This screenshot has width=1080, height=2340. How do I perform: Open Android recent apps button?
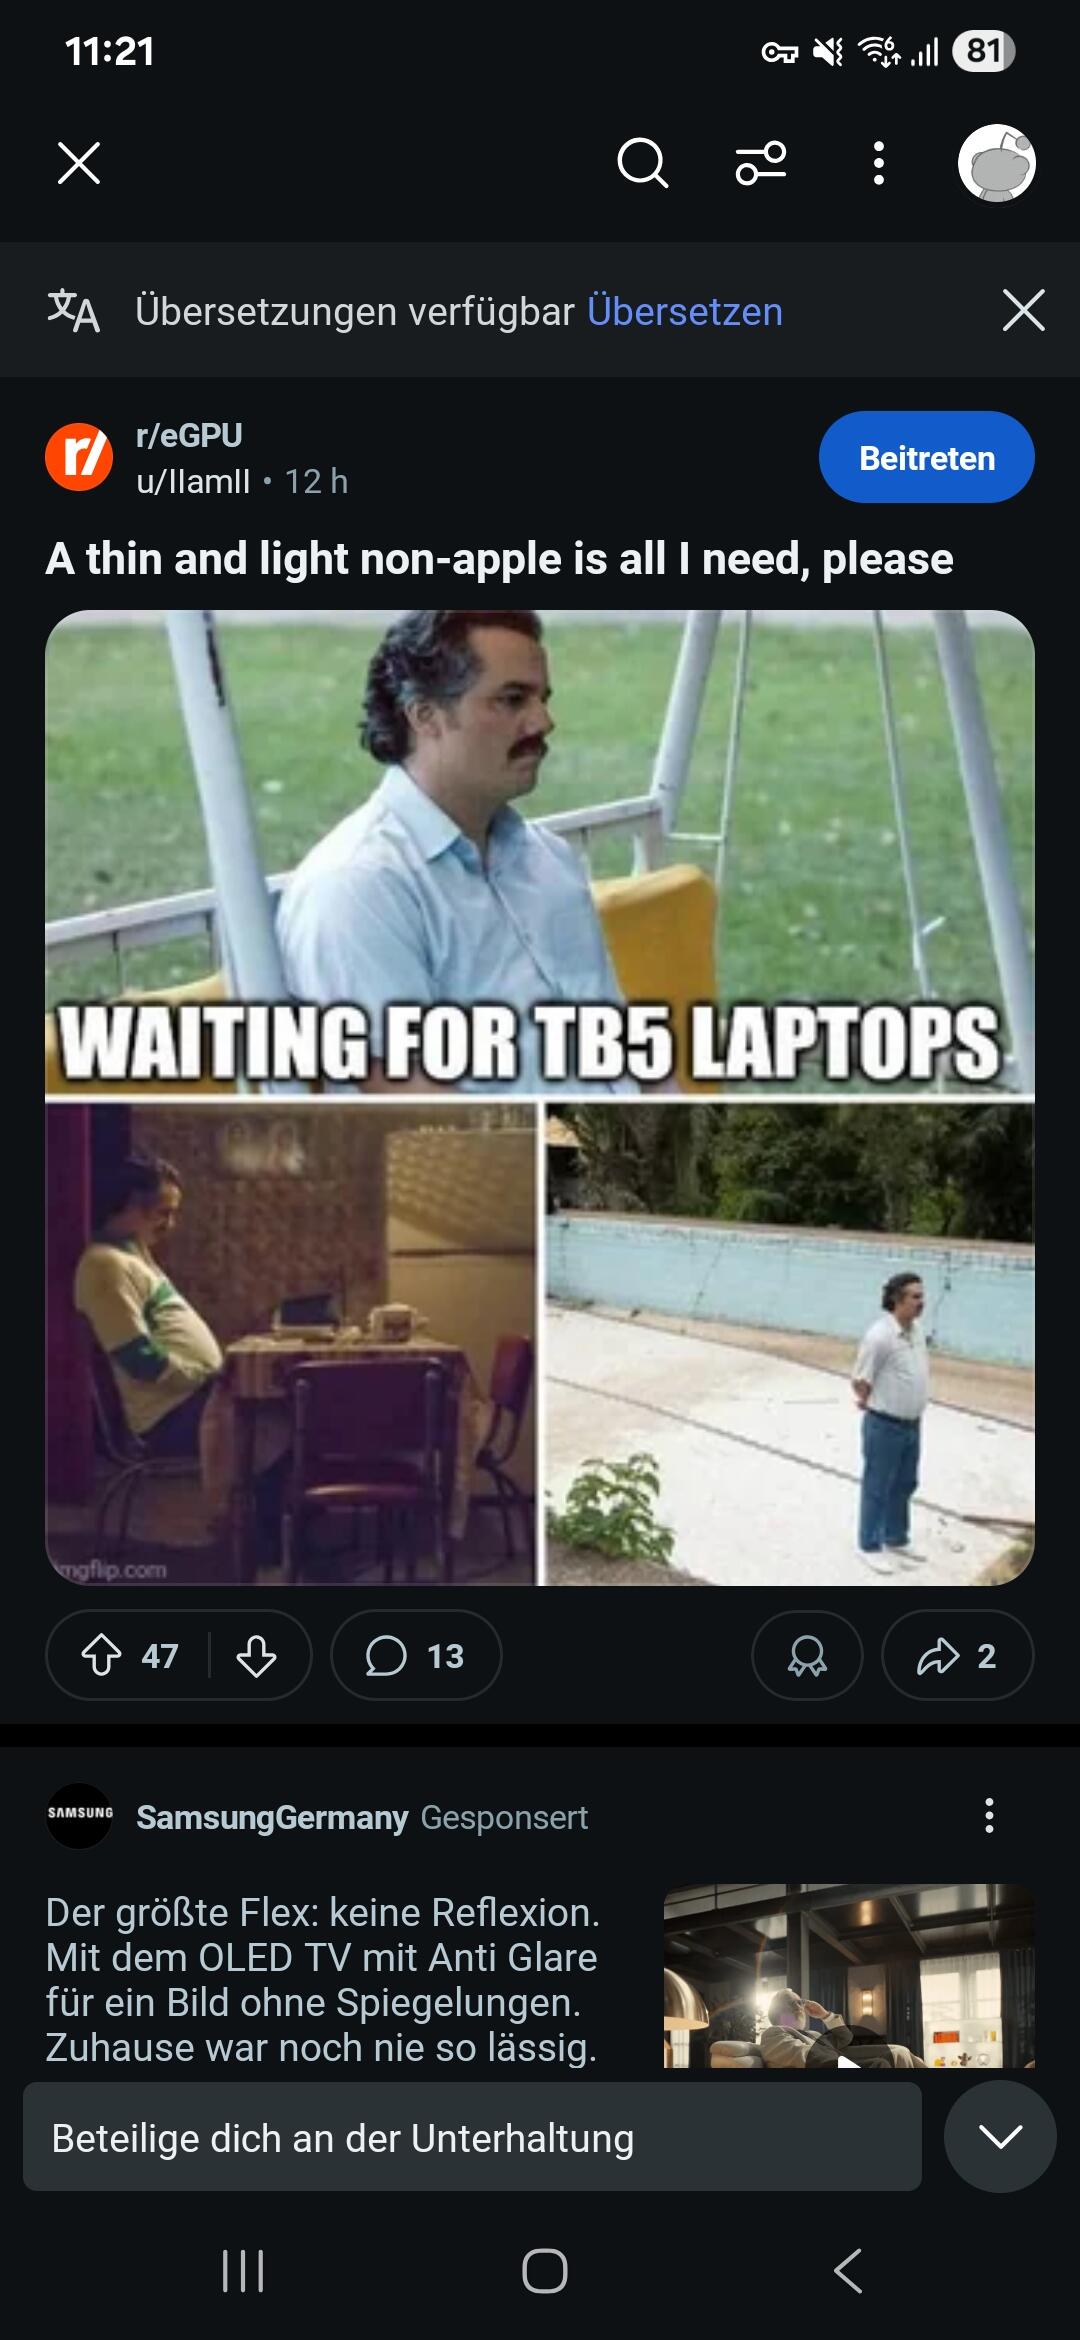[x=243, y=2271]
